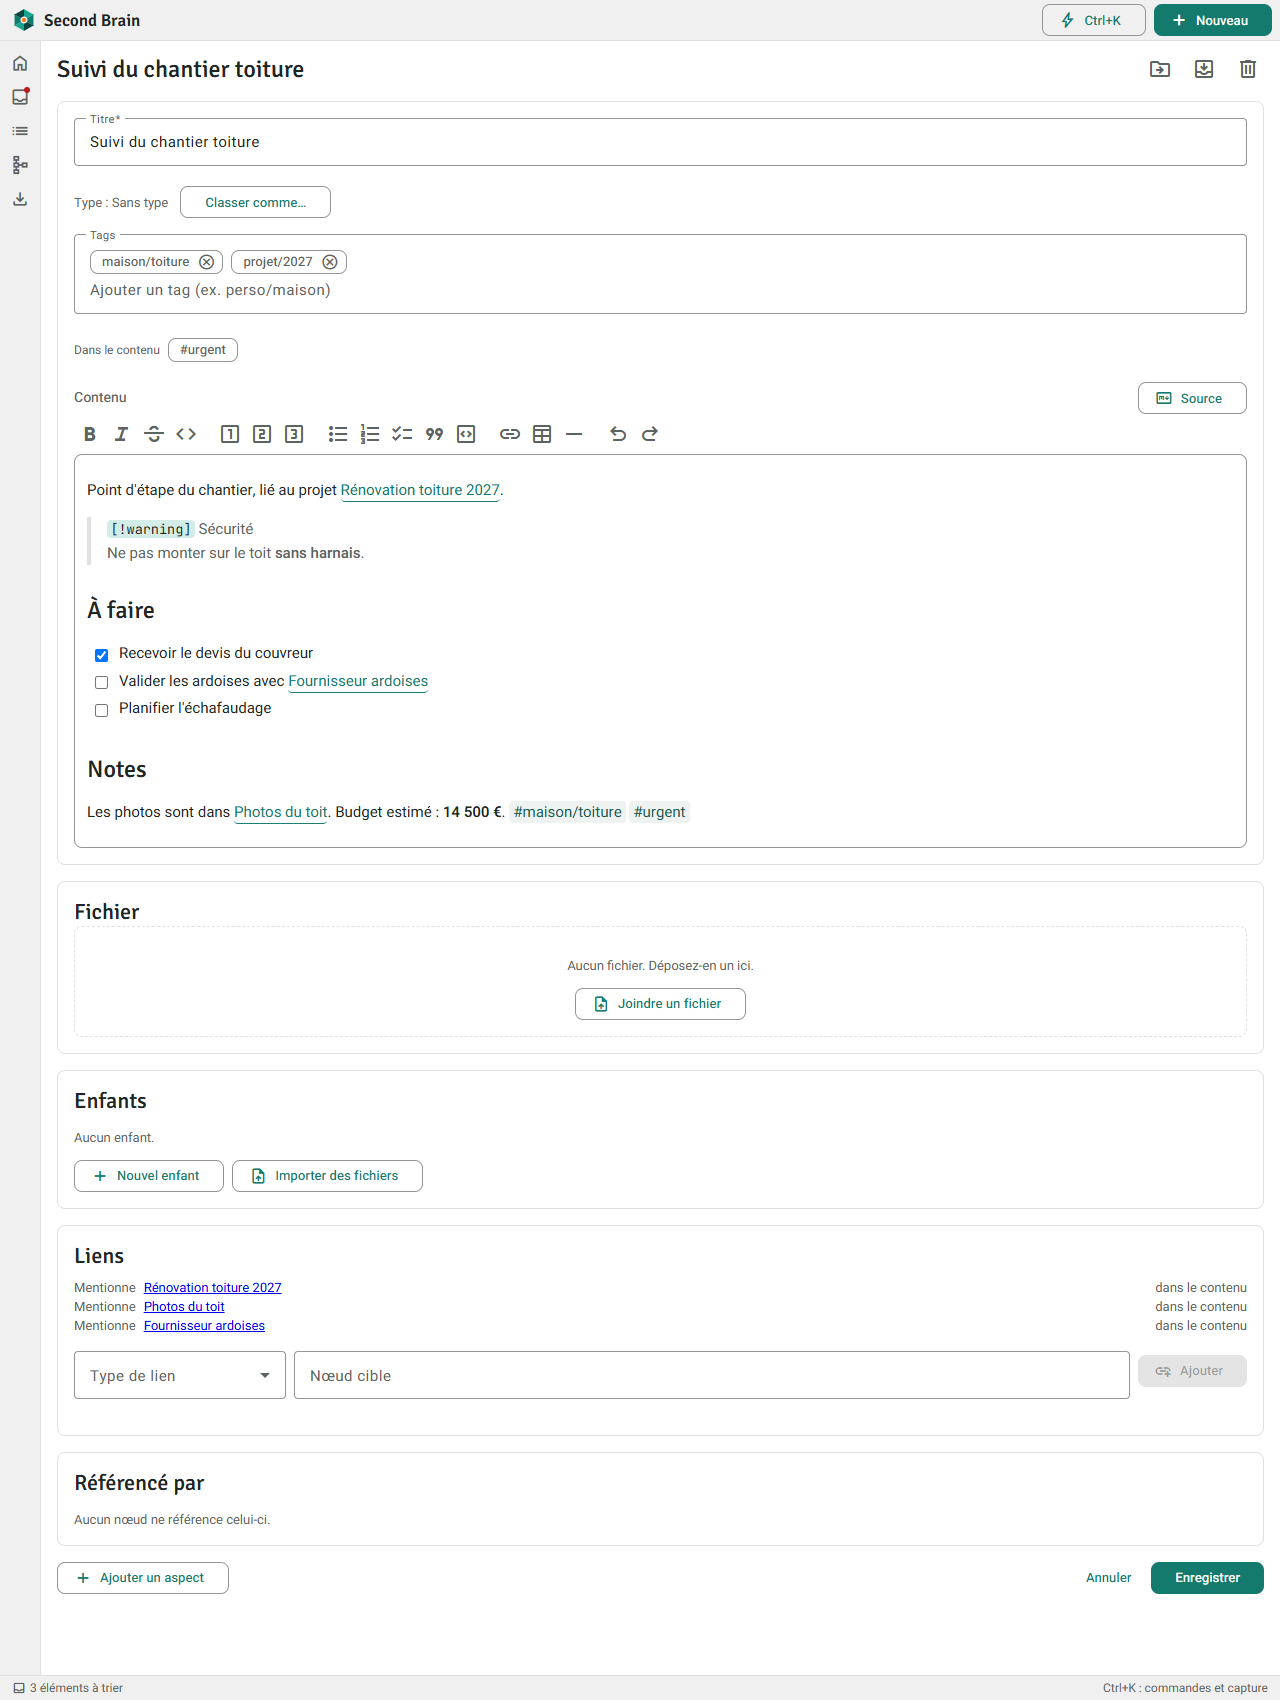Undo the last edit
The height and width of the screenshot is (1700, 1280).
(618, 434)
